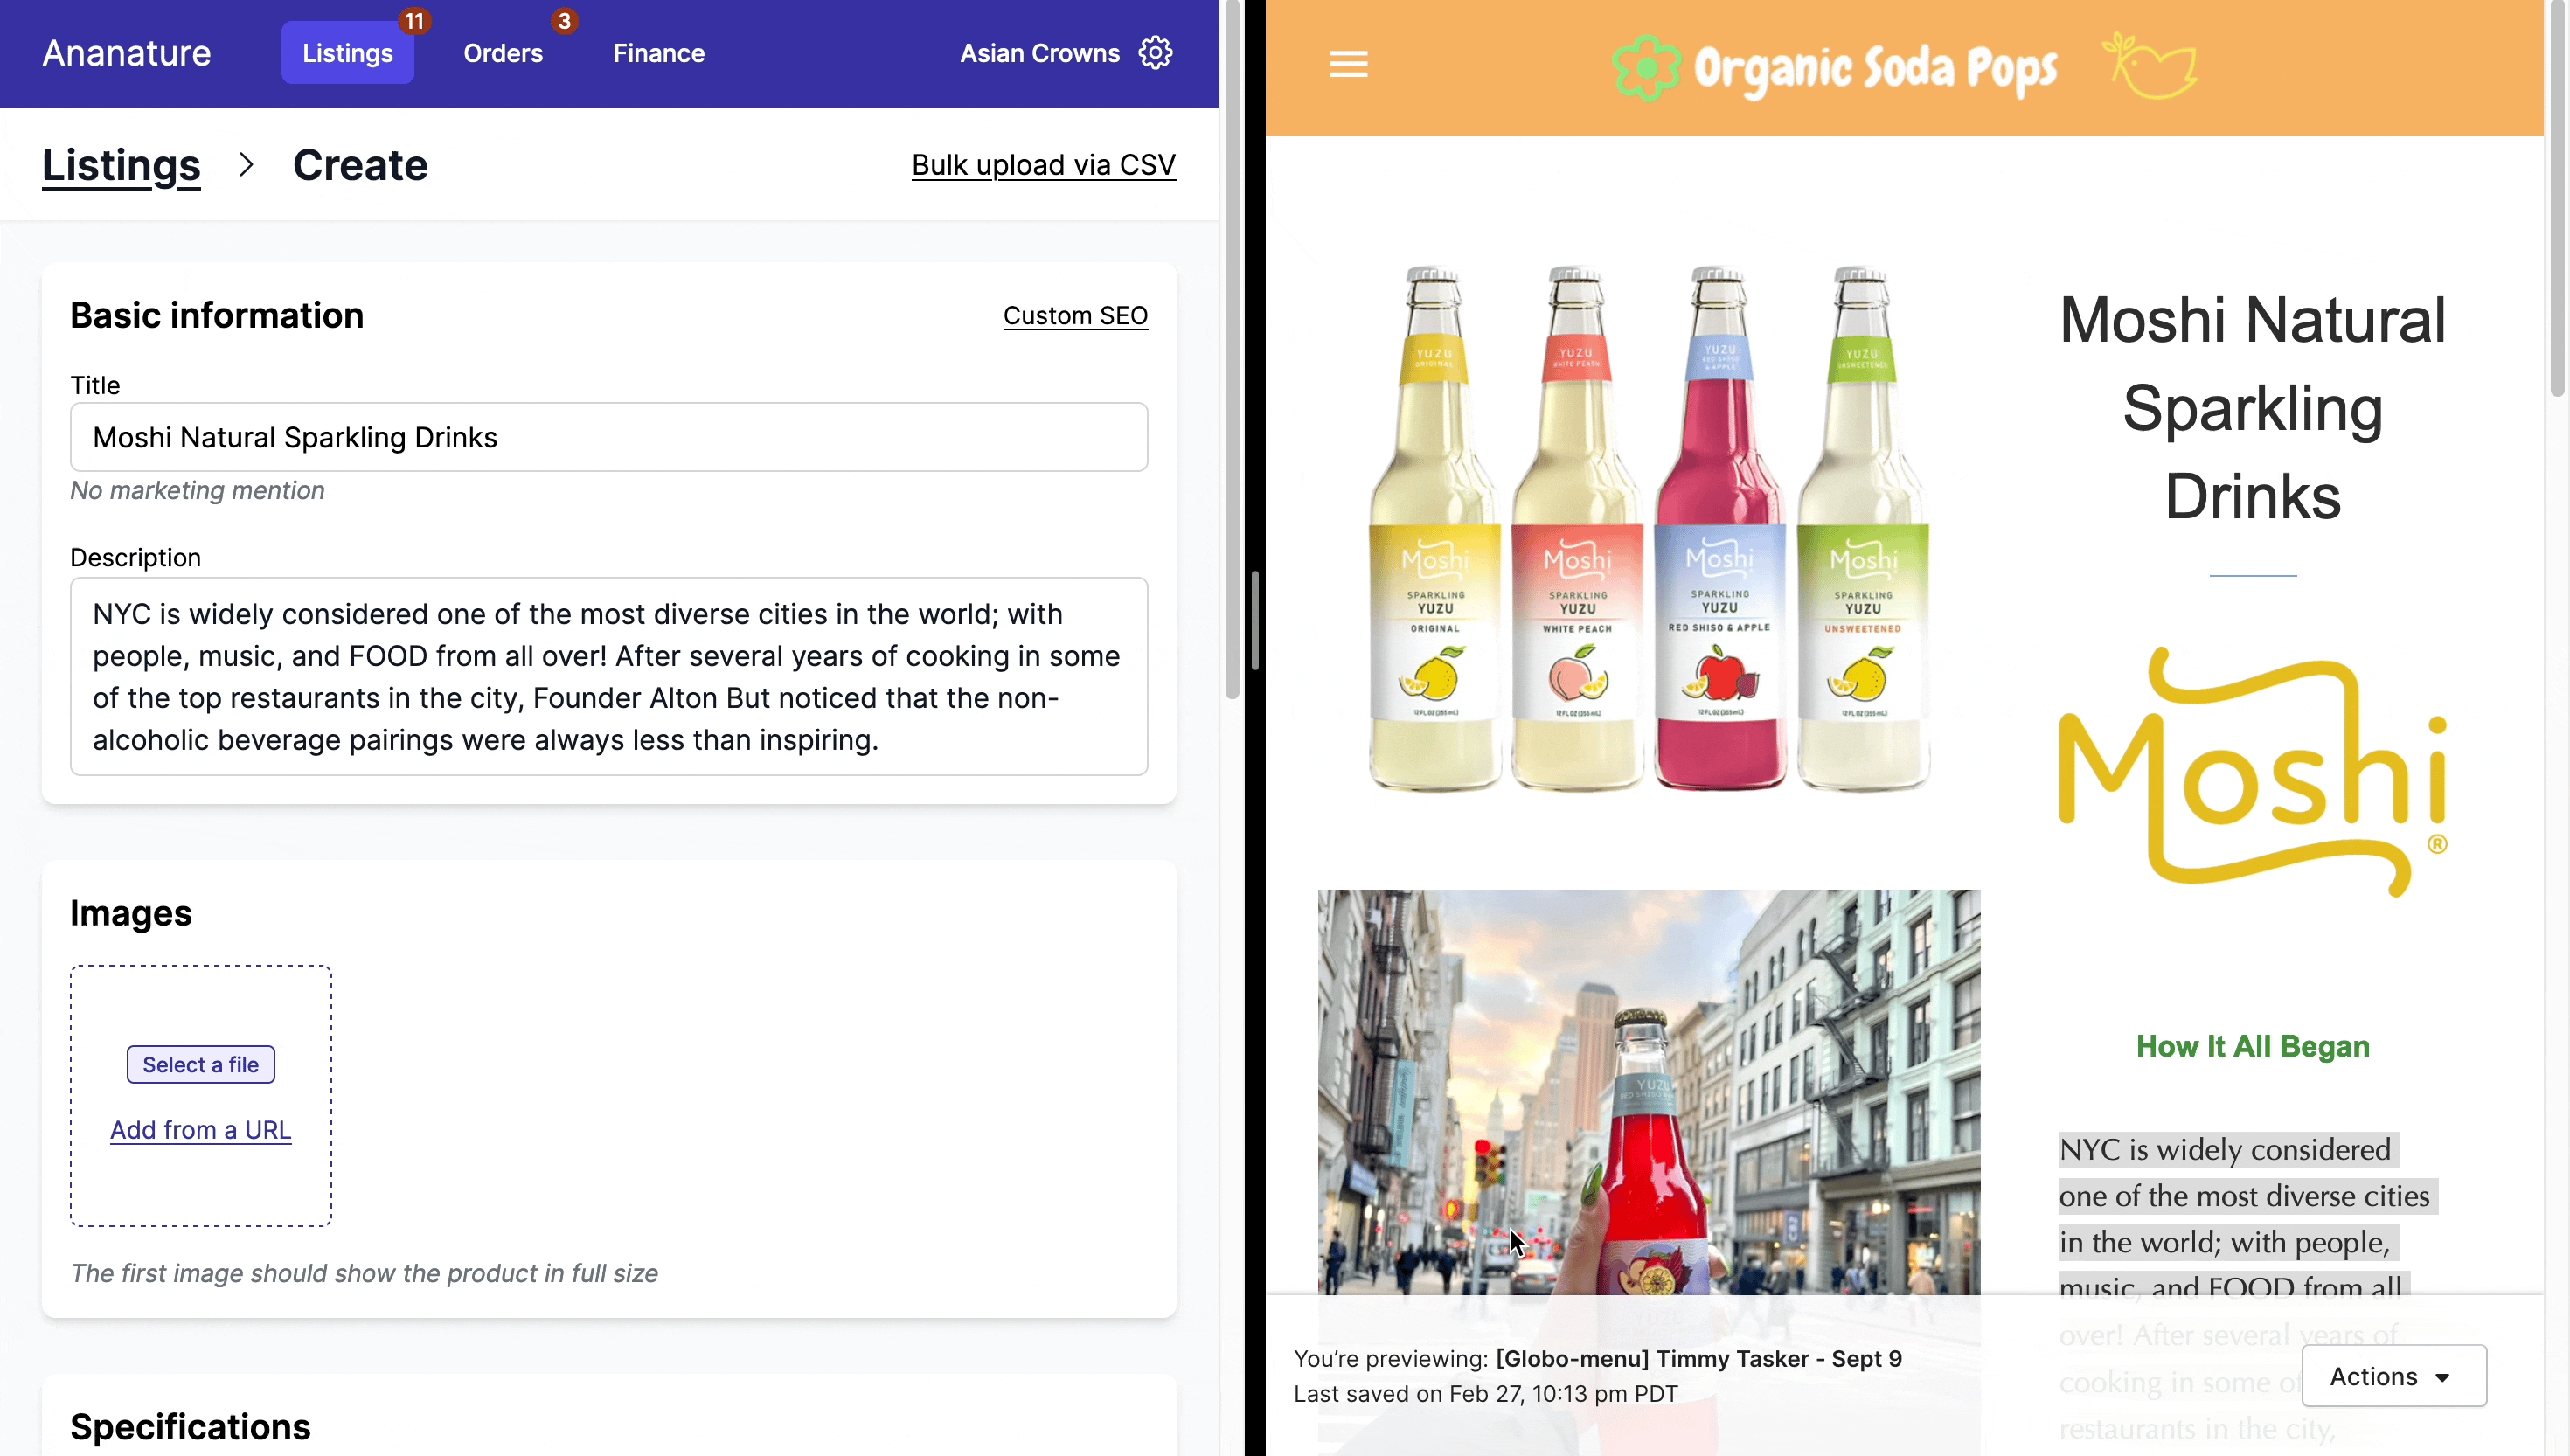The image size is (2570, 1456).
Task: Switch to the Finance tab
Action: tap(658, 53)
